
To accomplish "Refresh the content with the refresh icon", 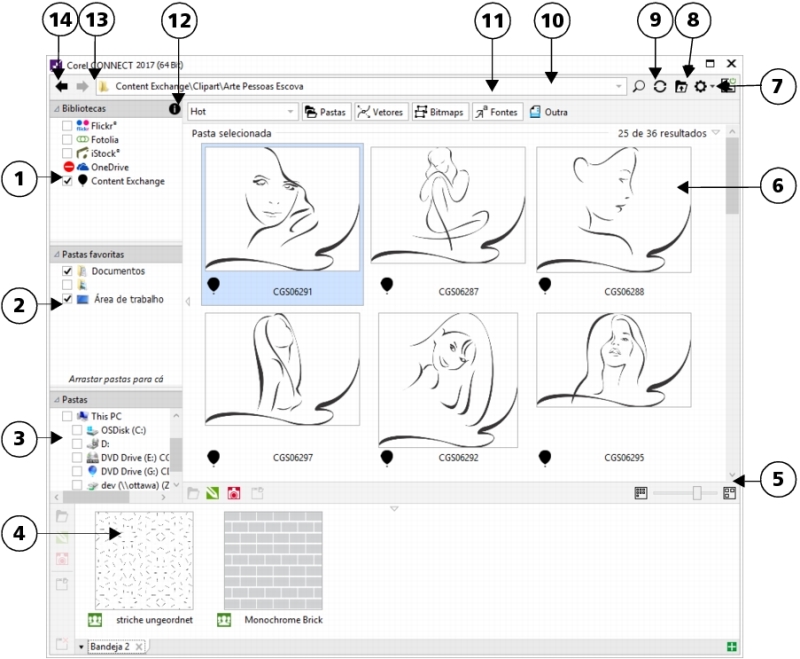I will [x=660, y=87].
